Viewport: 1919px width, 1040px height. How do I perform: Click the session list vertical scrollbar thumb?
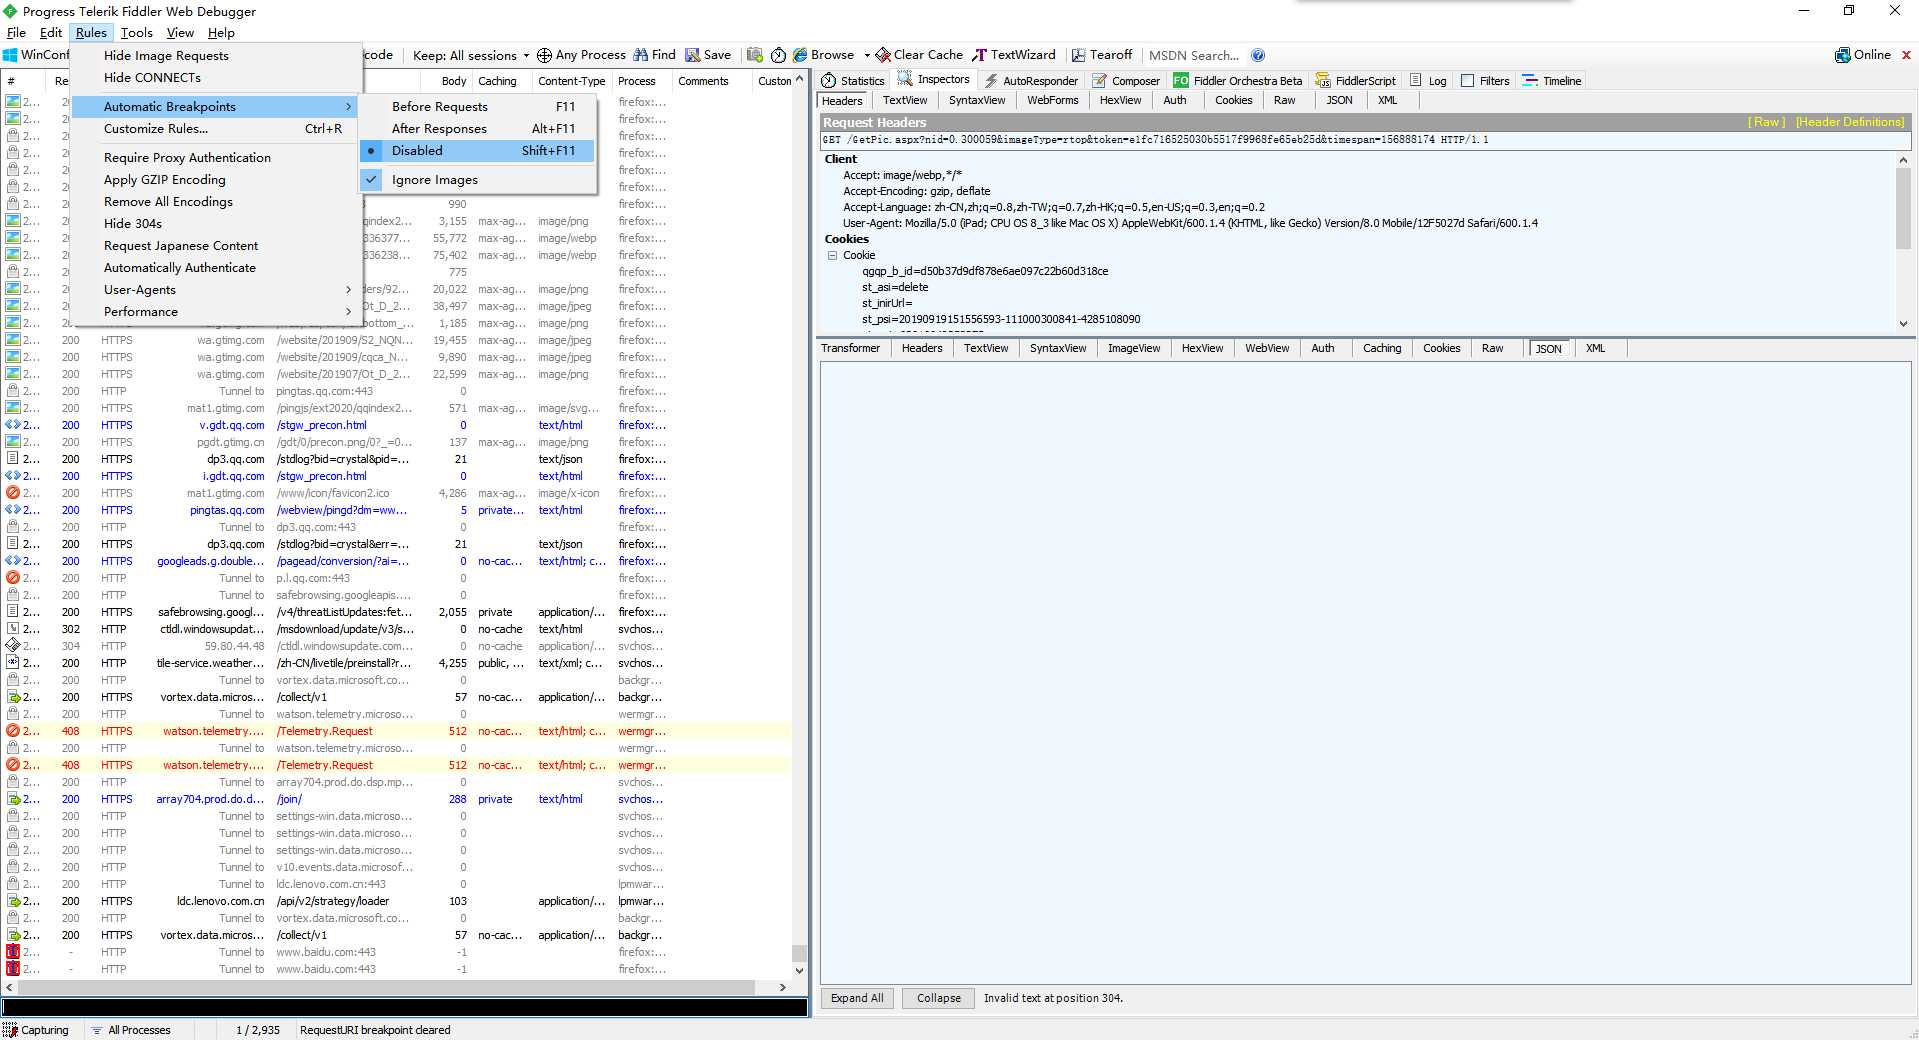[799, 953]
